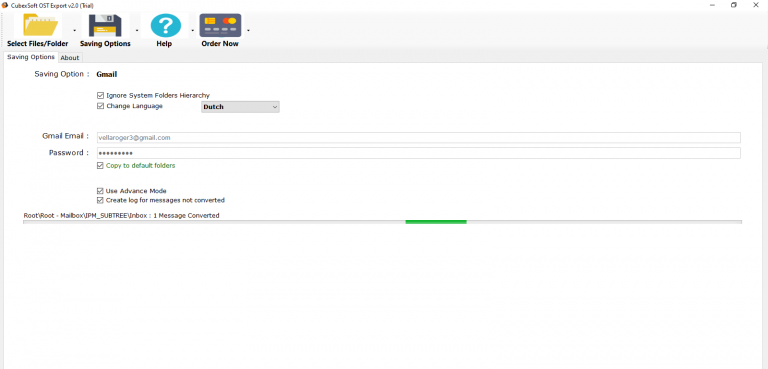Toggle the Change Language checkbox
Image resolution: width=768 pixels, height=369 pixels.
coord(100,106)
